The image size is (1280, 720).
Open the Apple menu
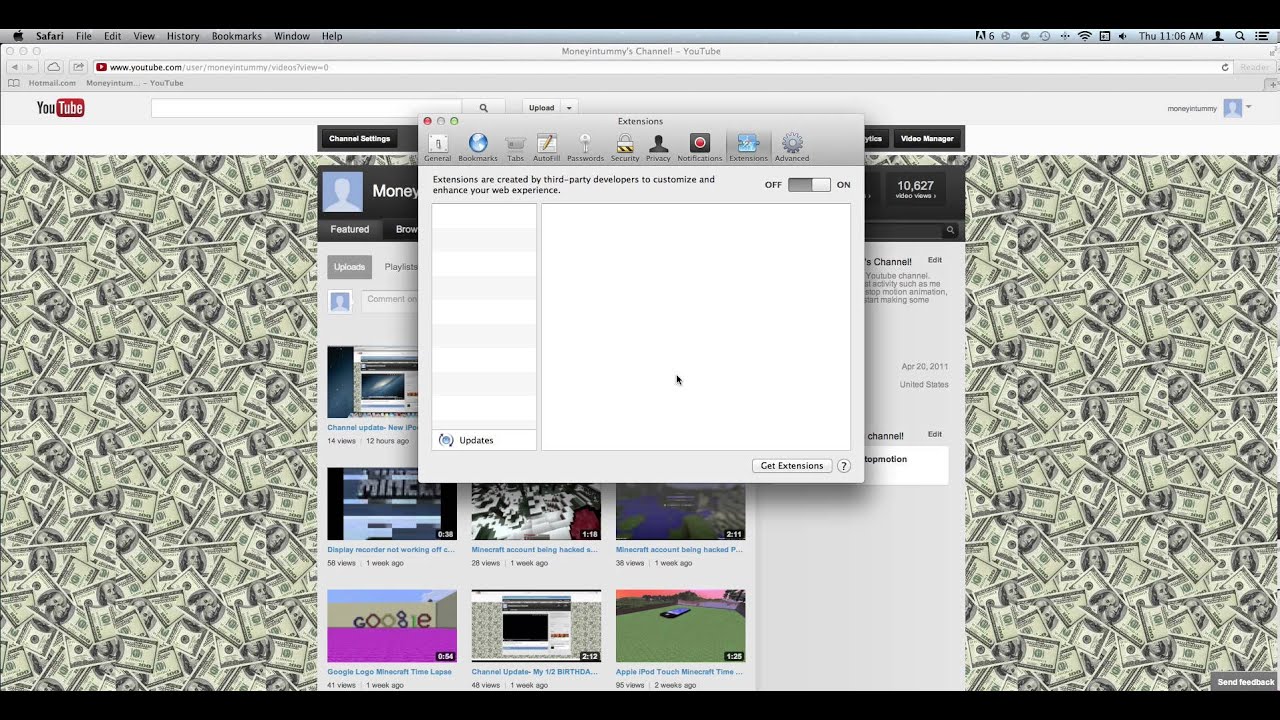(18, 36)
